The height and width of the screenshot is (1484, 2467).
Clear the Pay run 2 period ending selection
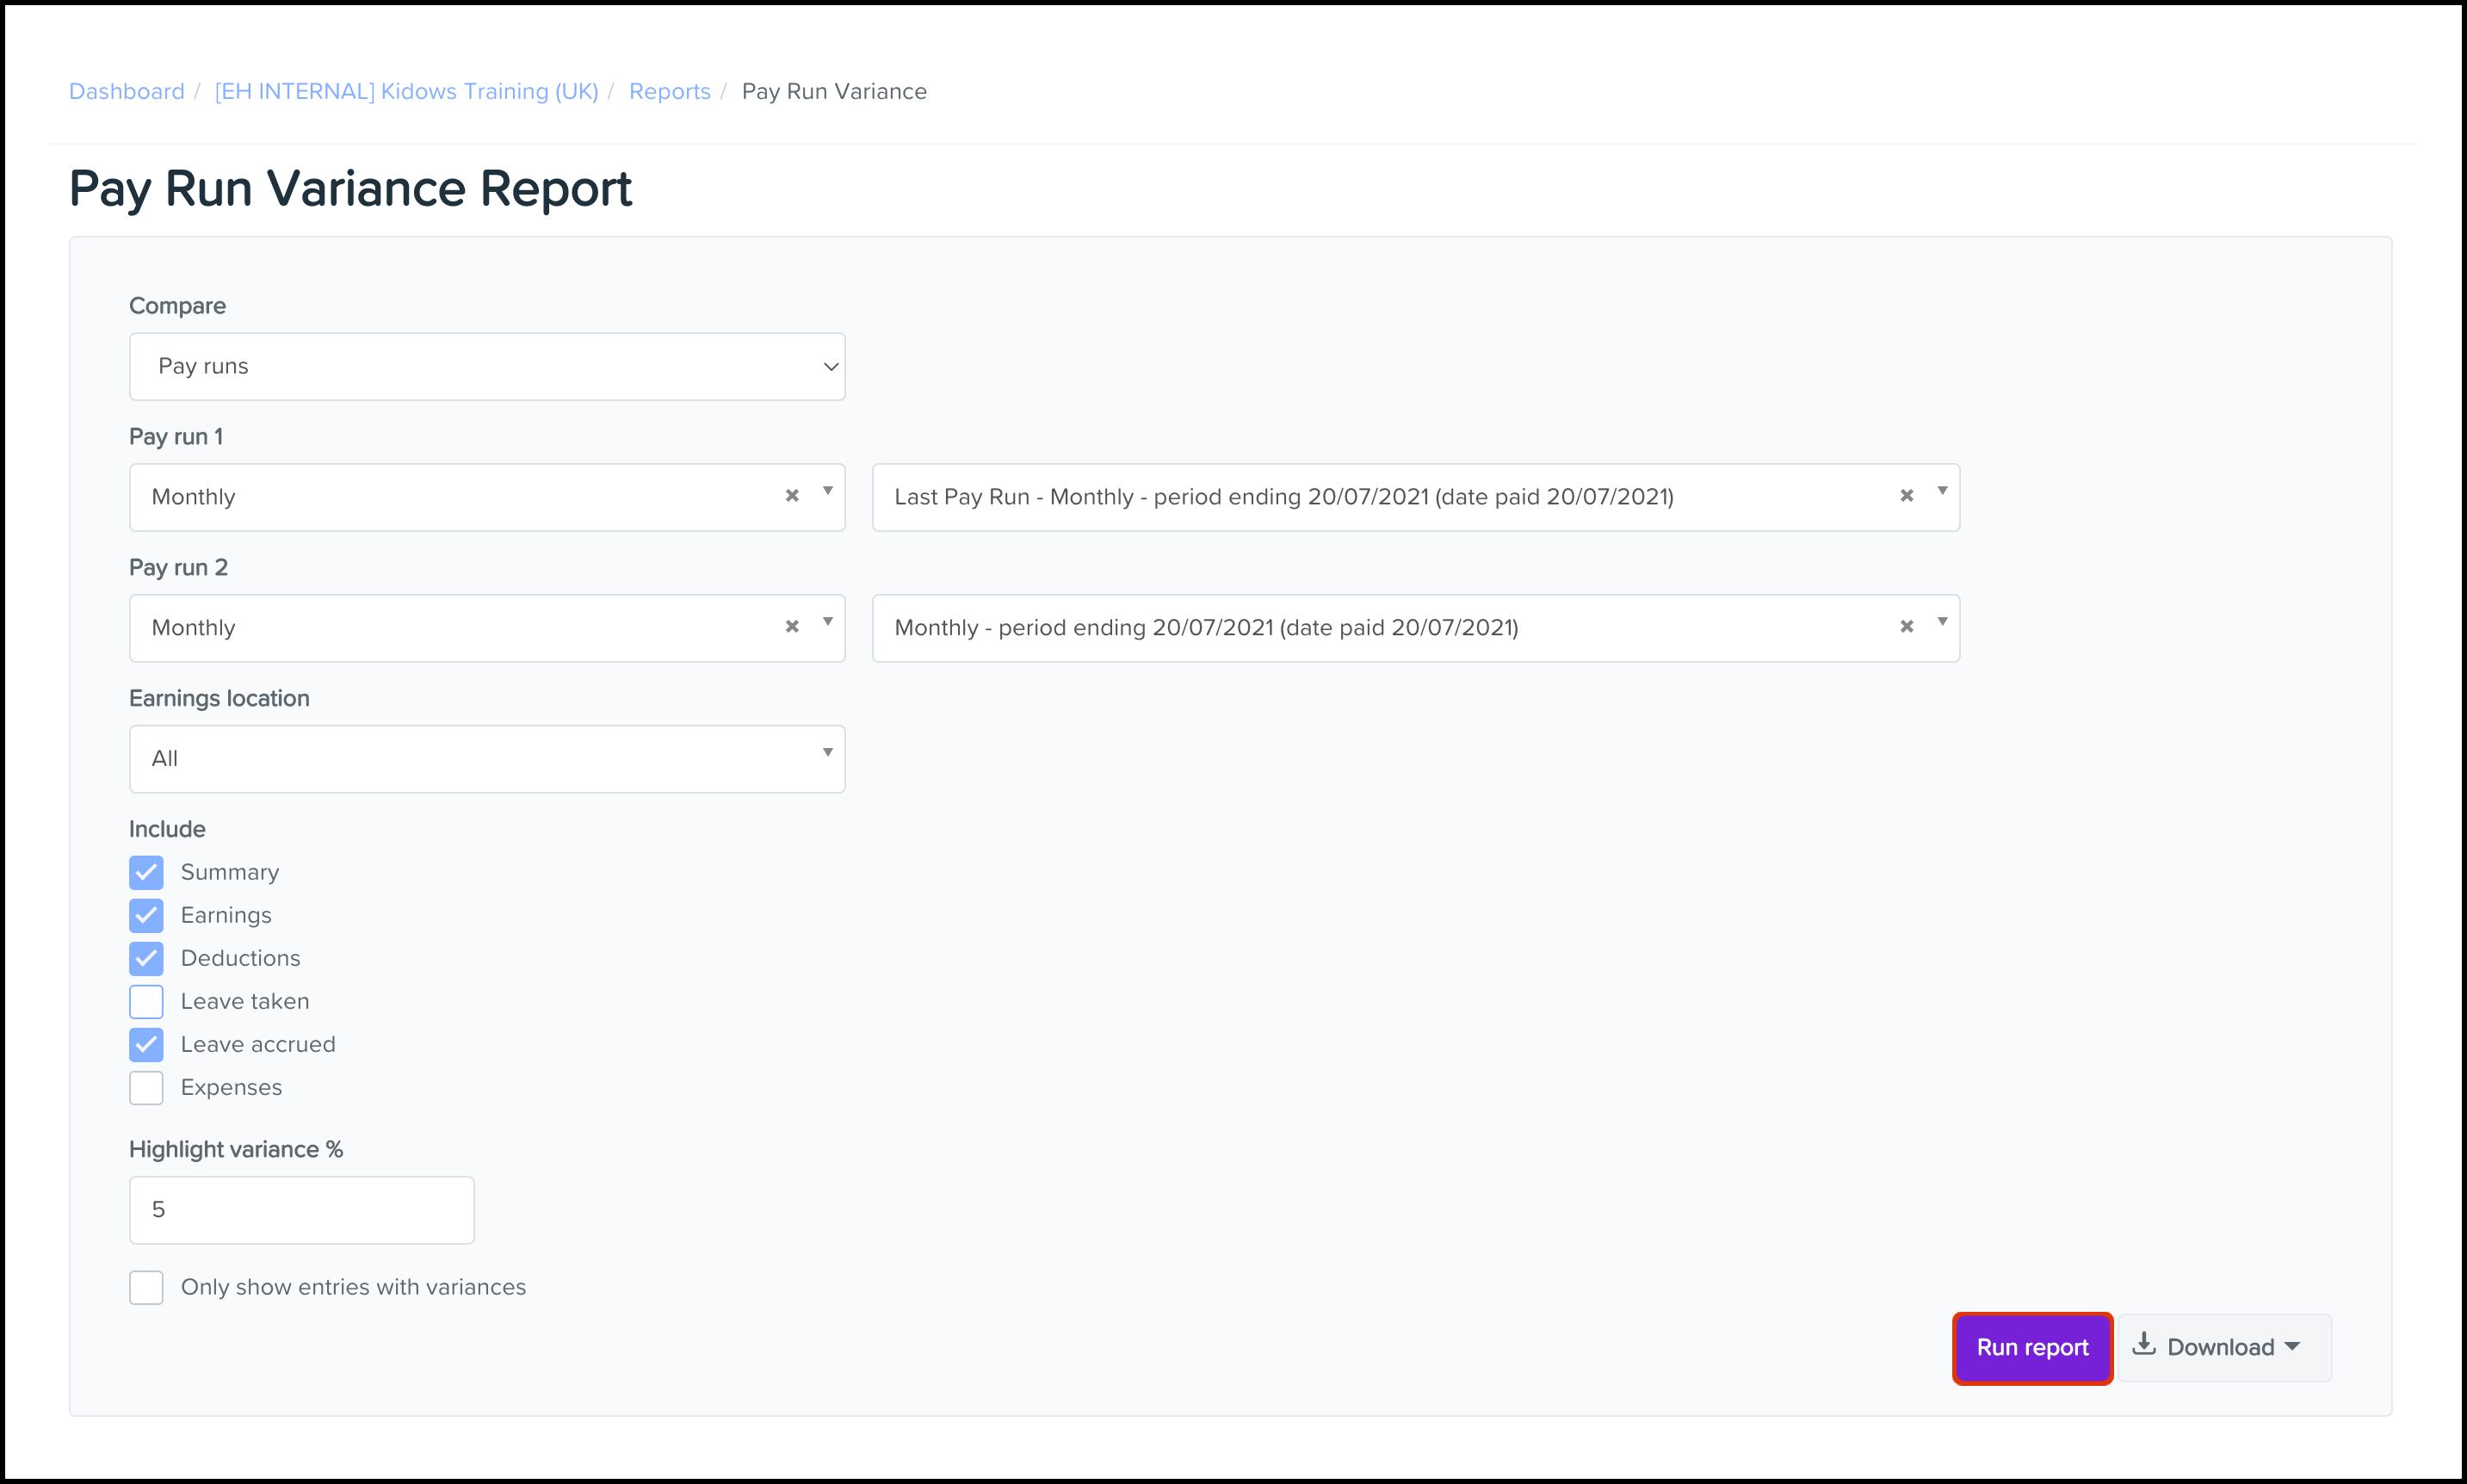1906,626
